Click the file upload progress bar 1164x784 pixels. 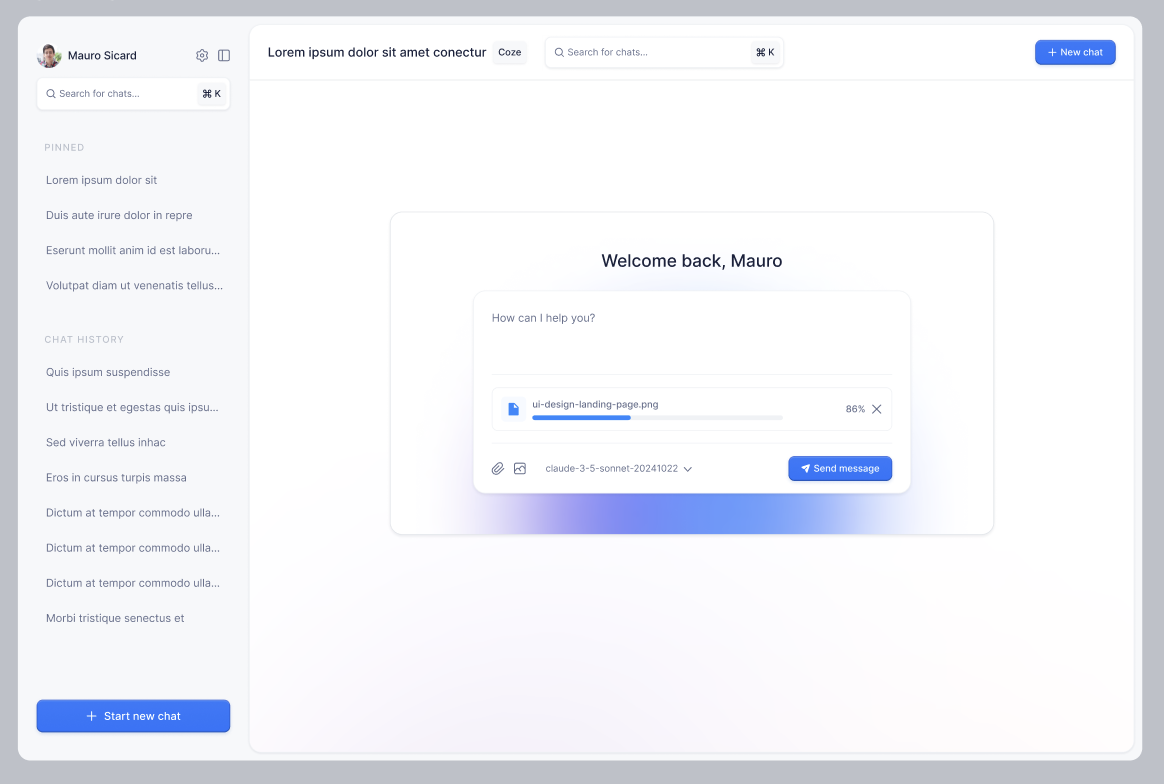(x=657, y=418)
